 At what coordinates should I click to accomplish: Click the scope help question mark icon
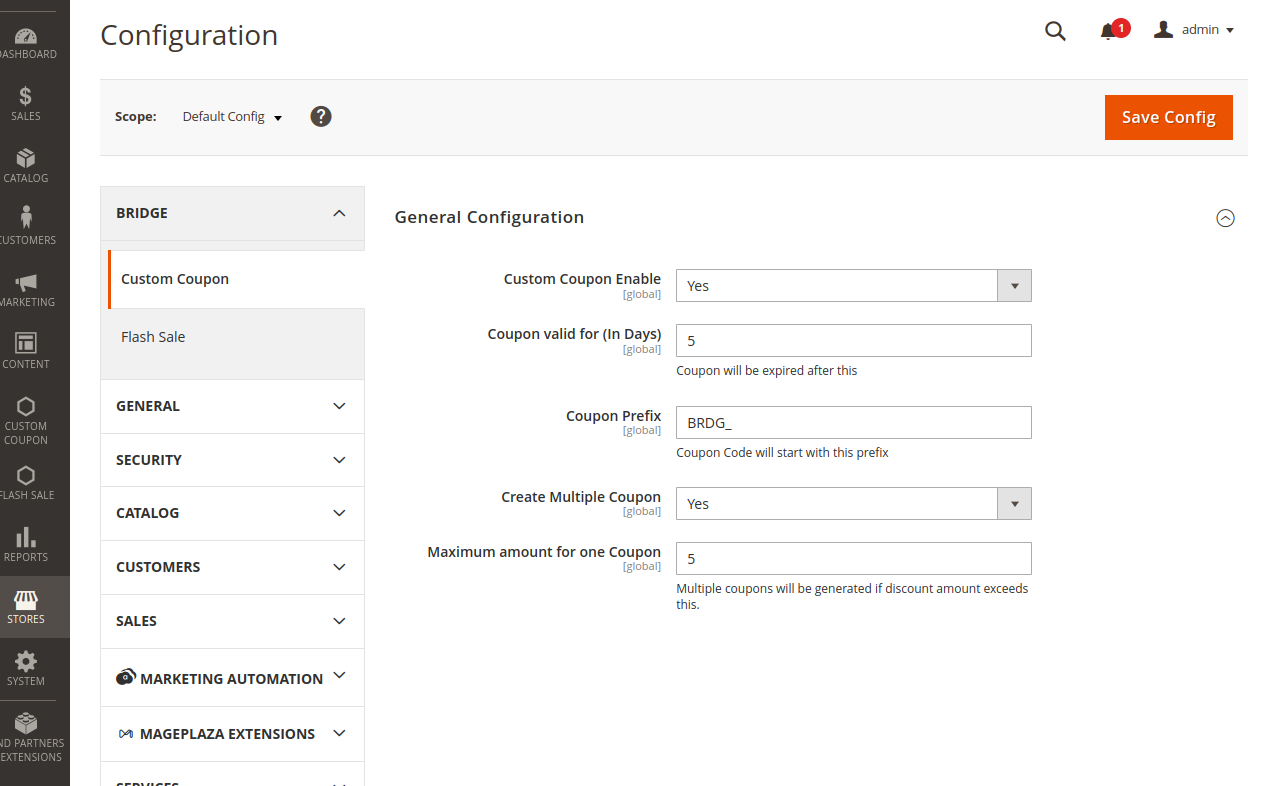(320, 117)
